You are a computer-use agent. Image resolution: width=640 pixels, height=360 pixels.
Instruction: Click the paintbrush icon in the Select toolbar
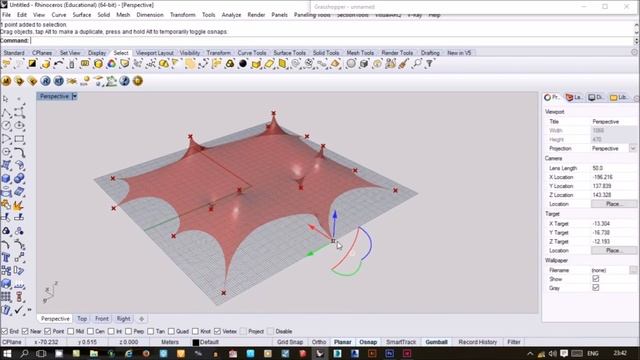click(x=404, y=64)
